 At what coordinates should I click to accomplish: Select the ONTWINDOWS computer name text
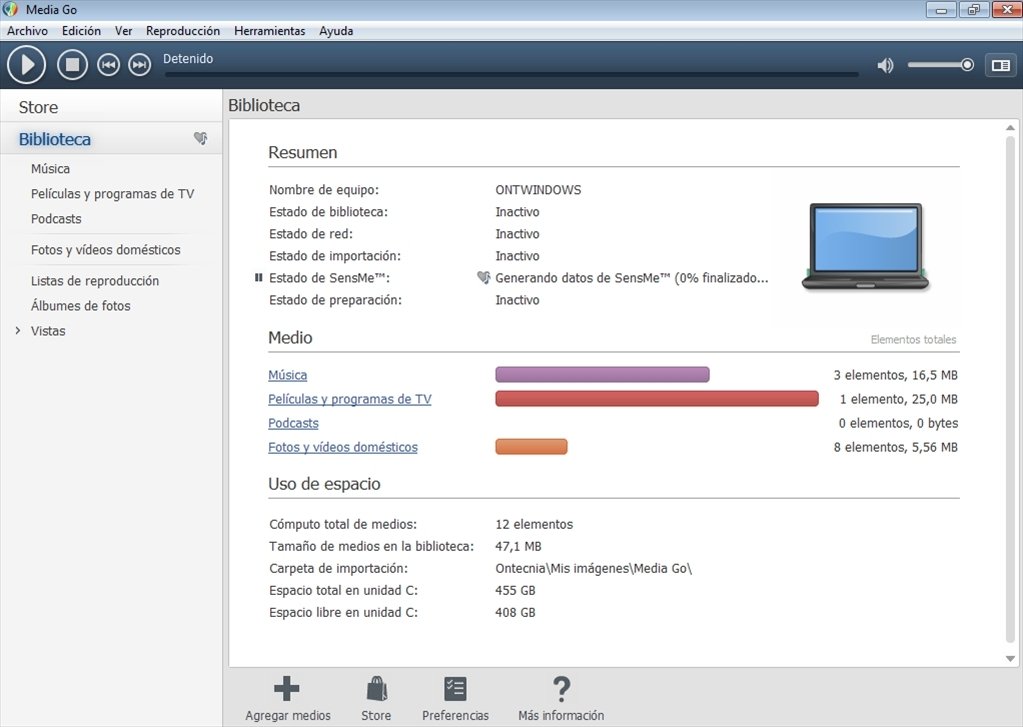(x=538, y=190)
